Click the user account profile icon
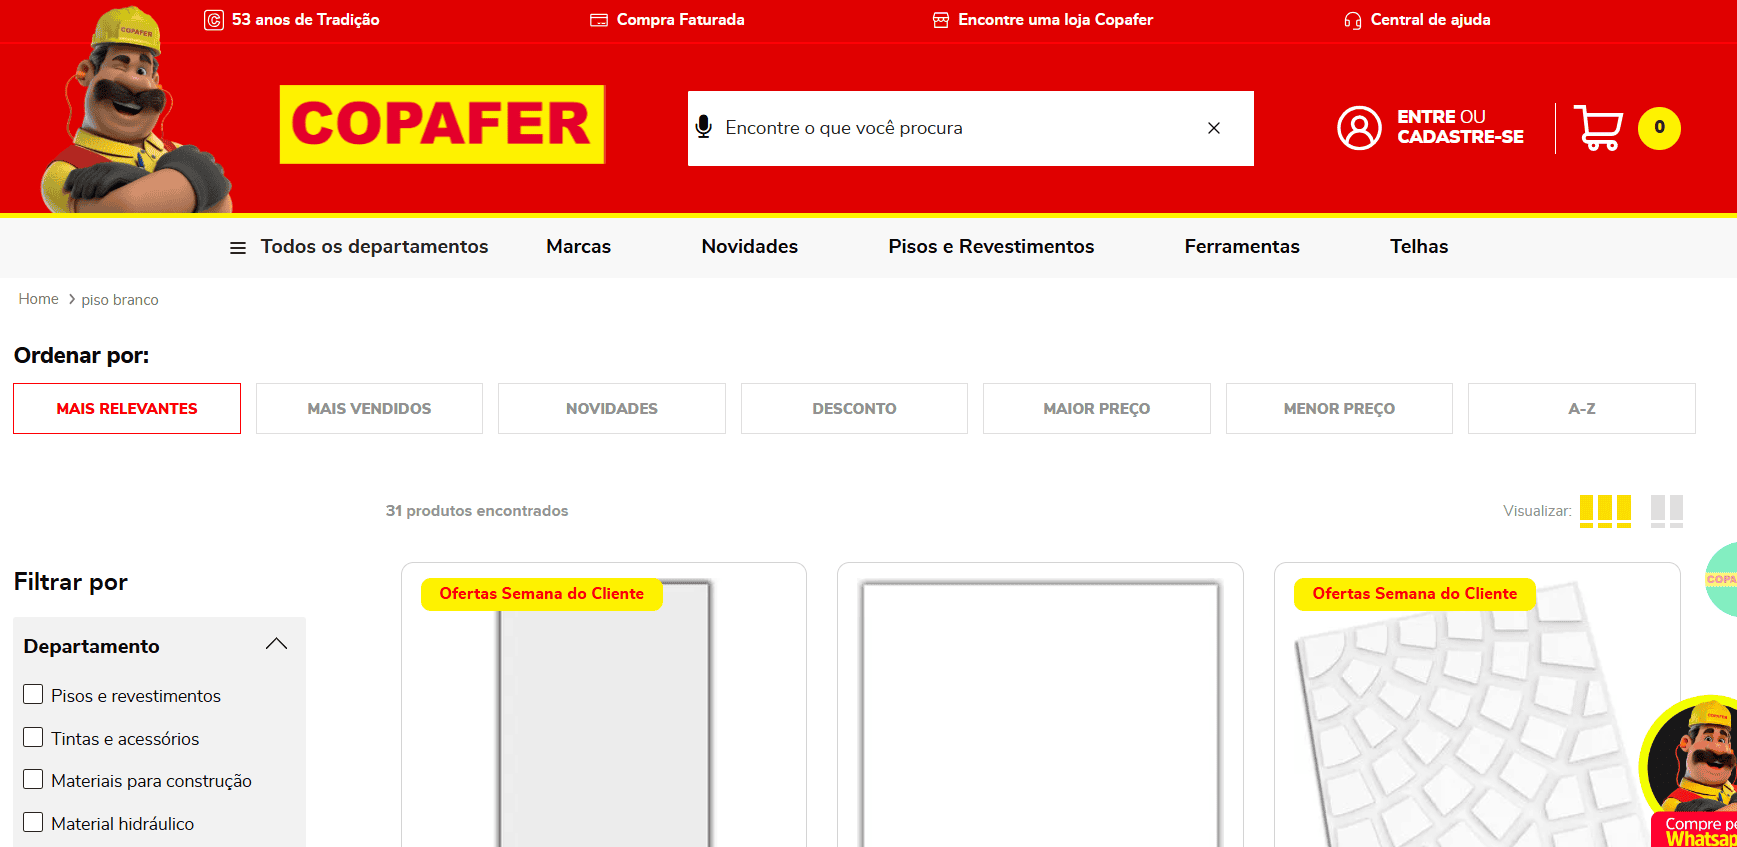This screenshot has height=847, width=1737. [x=1359, y=128]
